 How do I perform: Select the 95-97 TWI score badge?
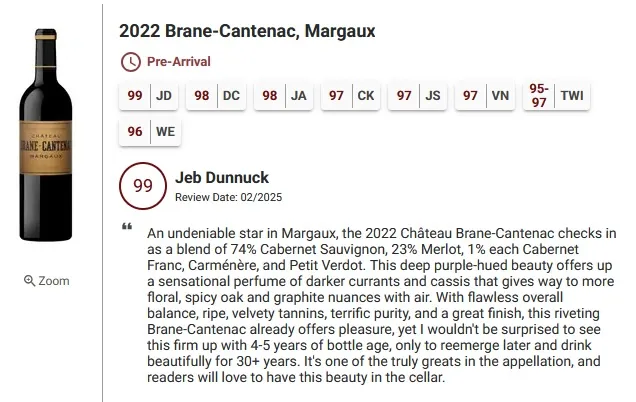(x=556, y=96)
